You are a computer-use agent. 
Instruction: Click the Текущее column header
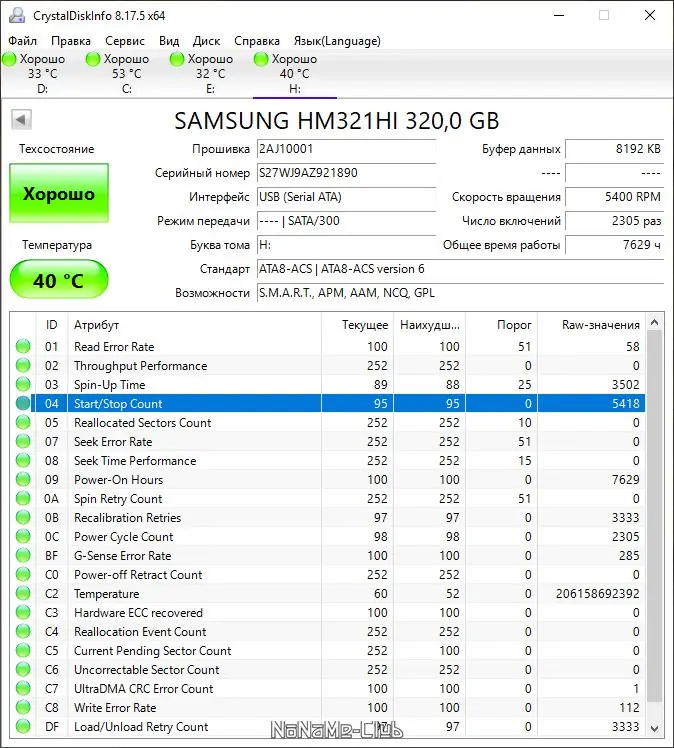point(357,325)
